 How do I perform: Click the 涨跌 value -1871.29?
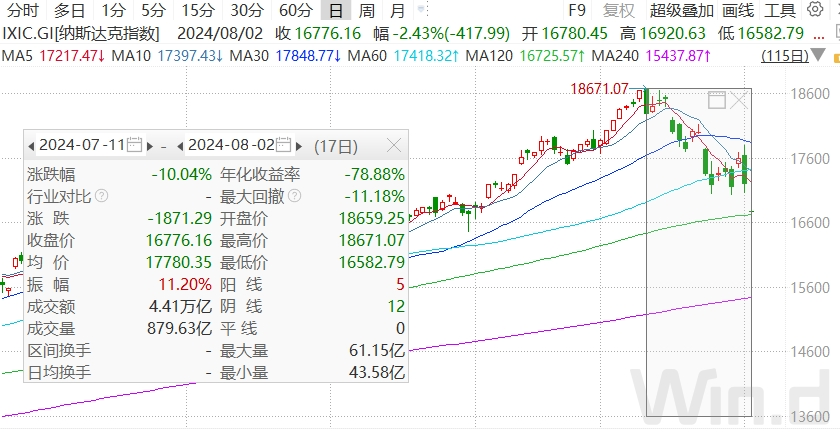click(179, 219)
